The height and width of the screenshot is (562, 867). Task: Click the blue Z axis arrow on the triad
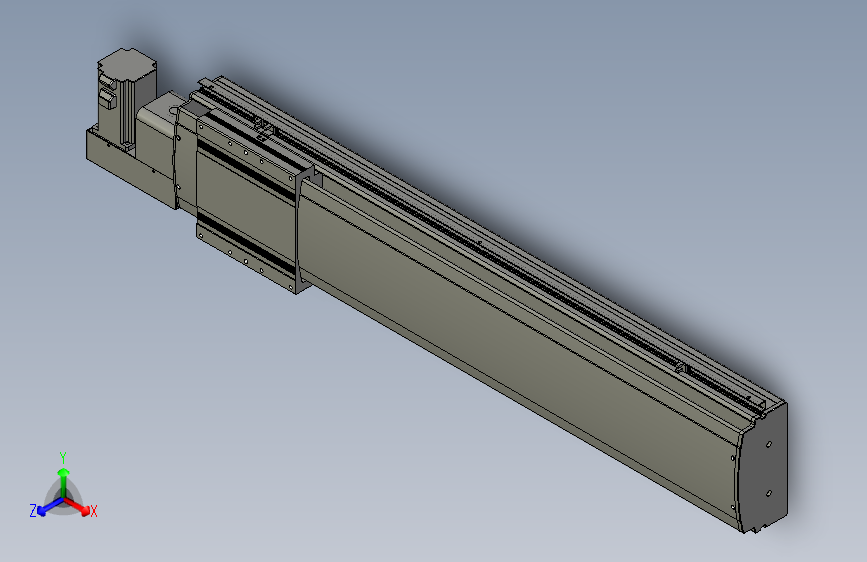(50, 507)
